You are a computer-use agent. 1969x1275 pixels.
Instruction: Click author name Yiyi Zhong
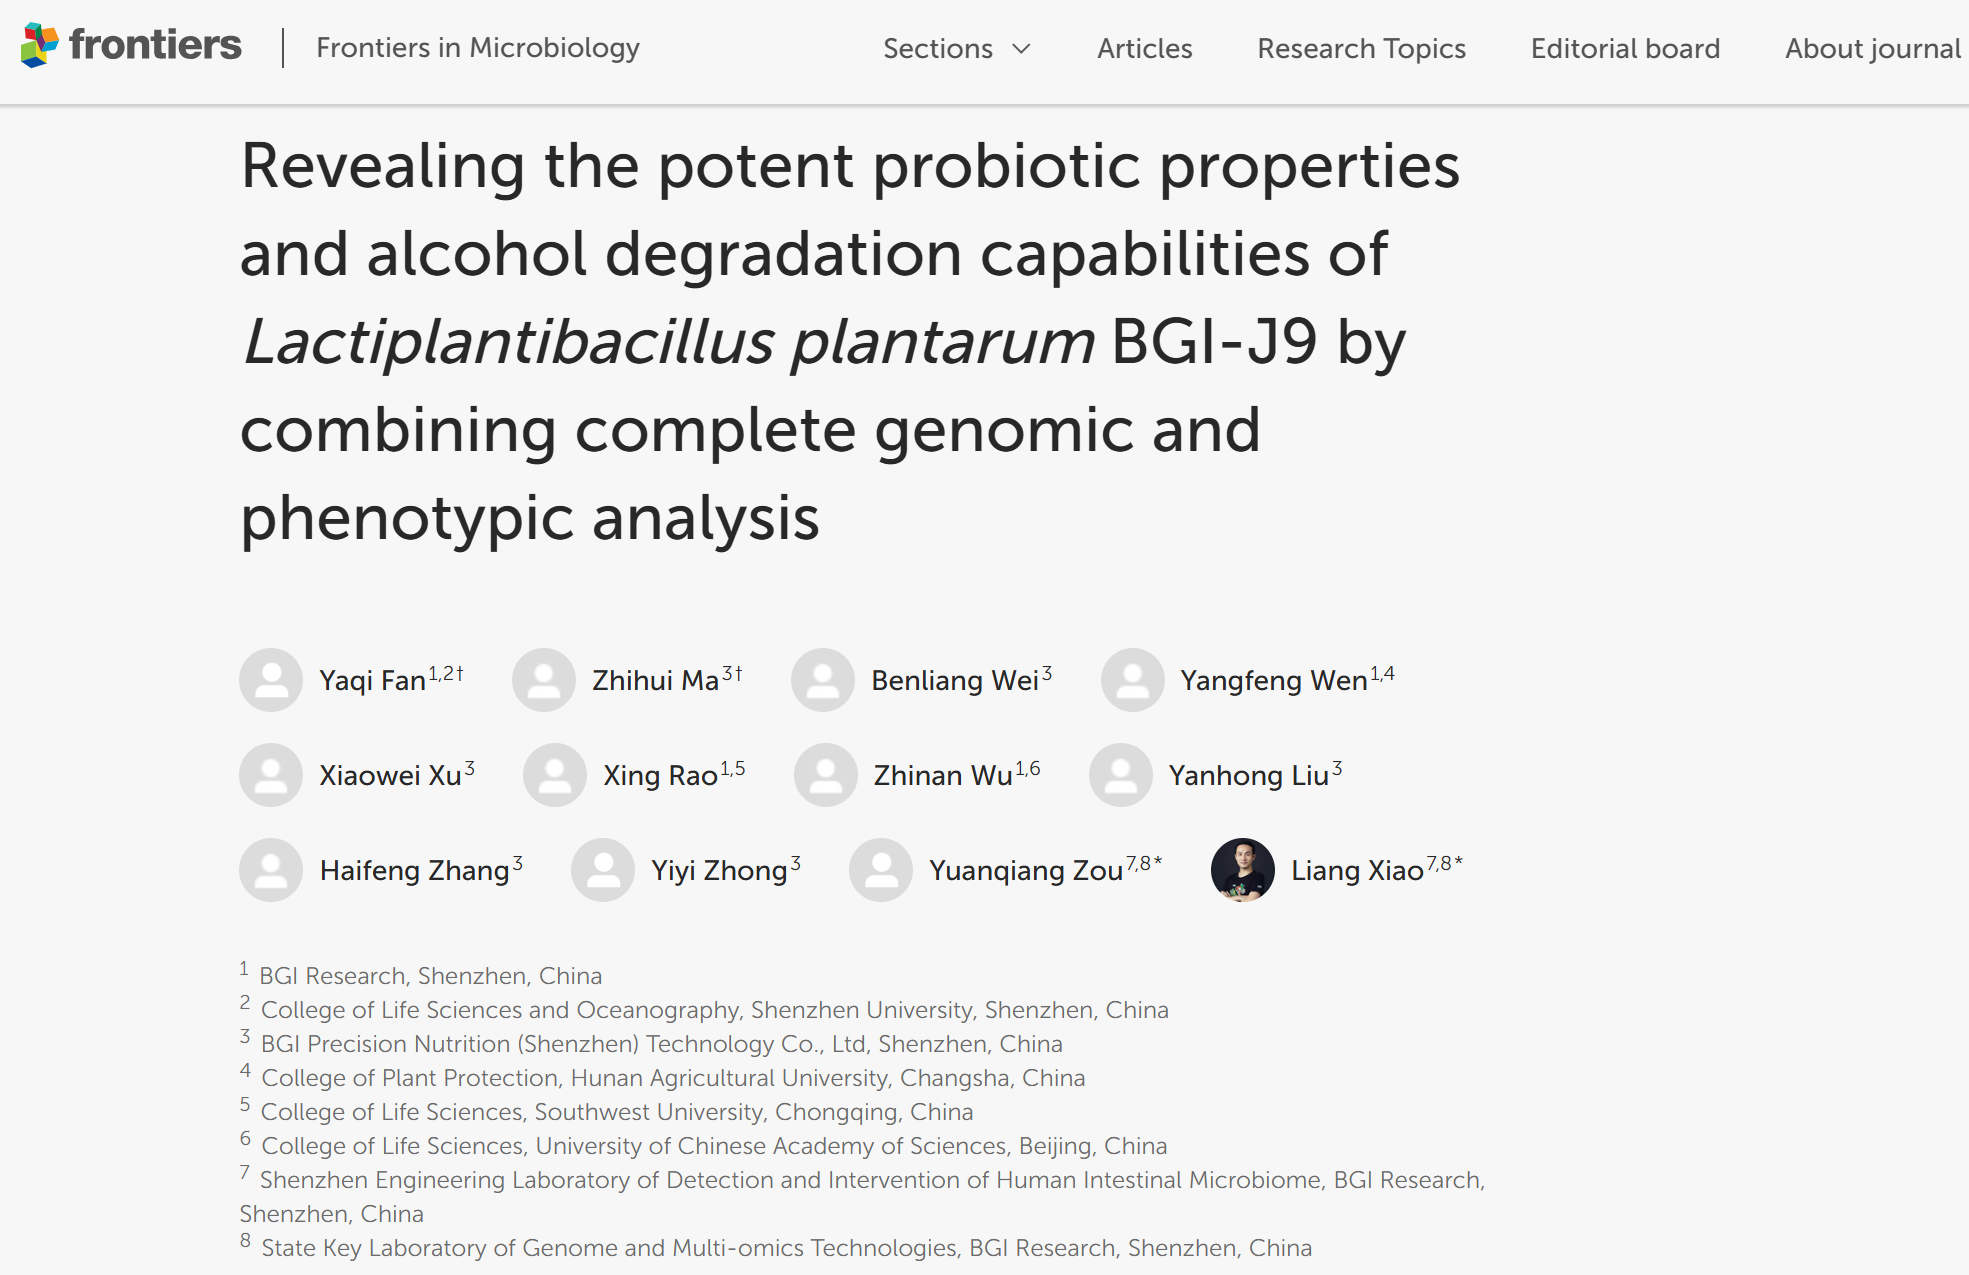719,871
